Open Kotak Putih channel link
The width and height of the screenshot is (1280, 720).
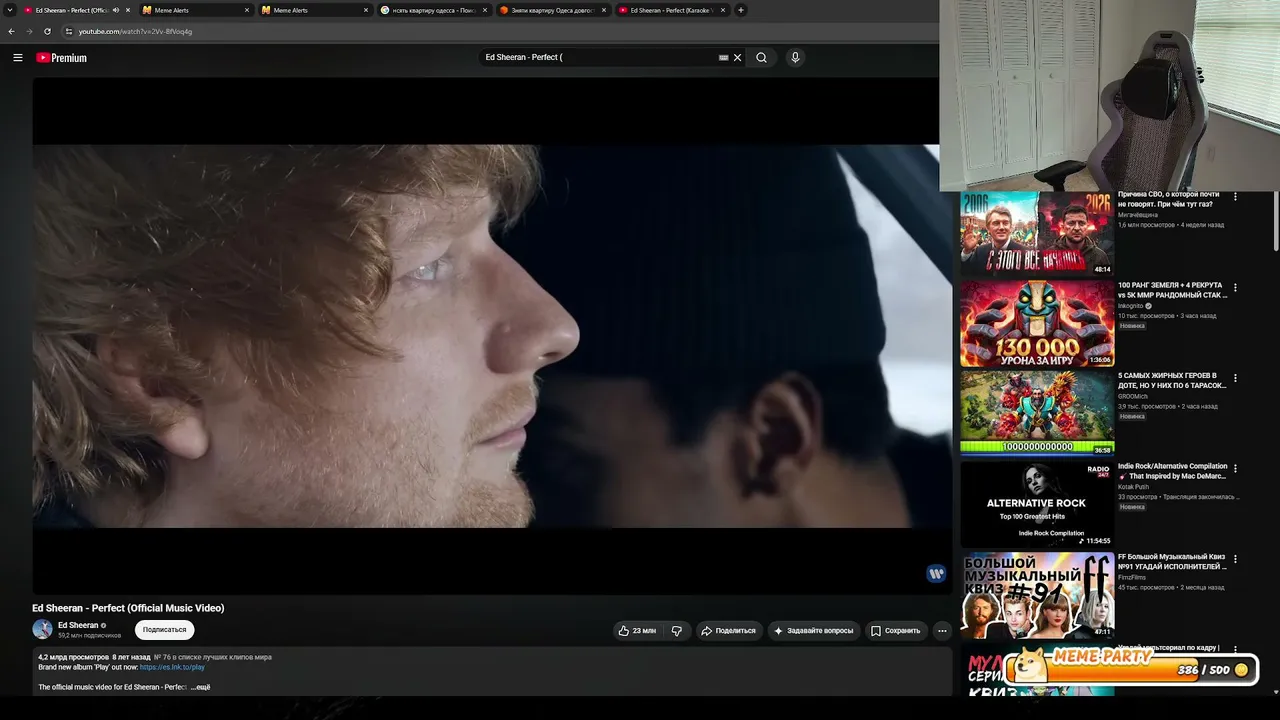click(x=1133, y=487)
